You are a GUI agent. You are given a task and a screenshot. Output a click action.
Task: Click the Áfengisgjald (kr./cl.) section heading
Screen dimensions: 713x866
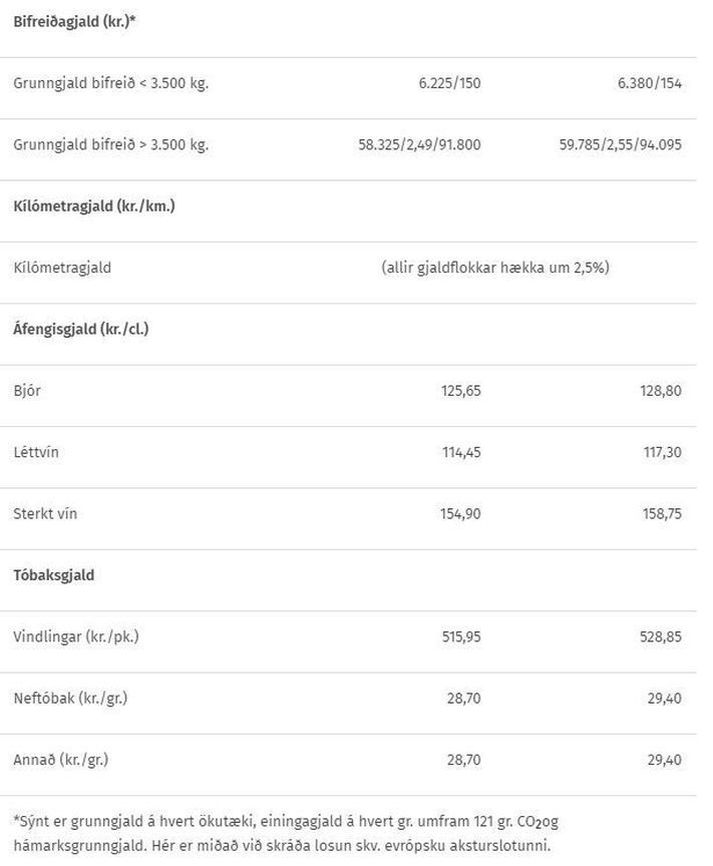click(81, 328)
